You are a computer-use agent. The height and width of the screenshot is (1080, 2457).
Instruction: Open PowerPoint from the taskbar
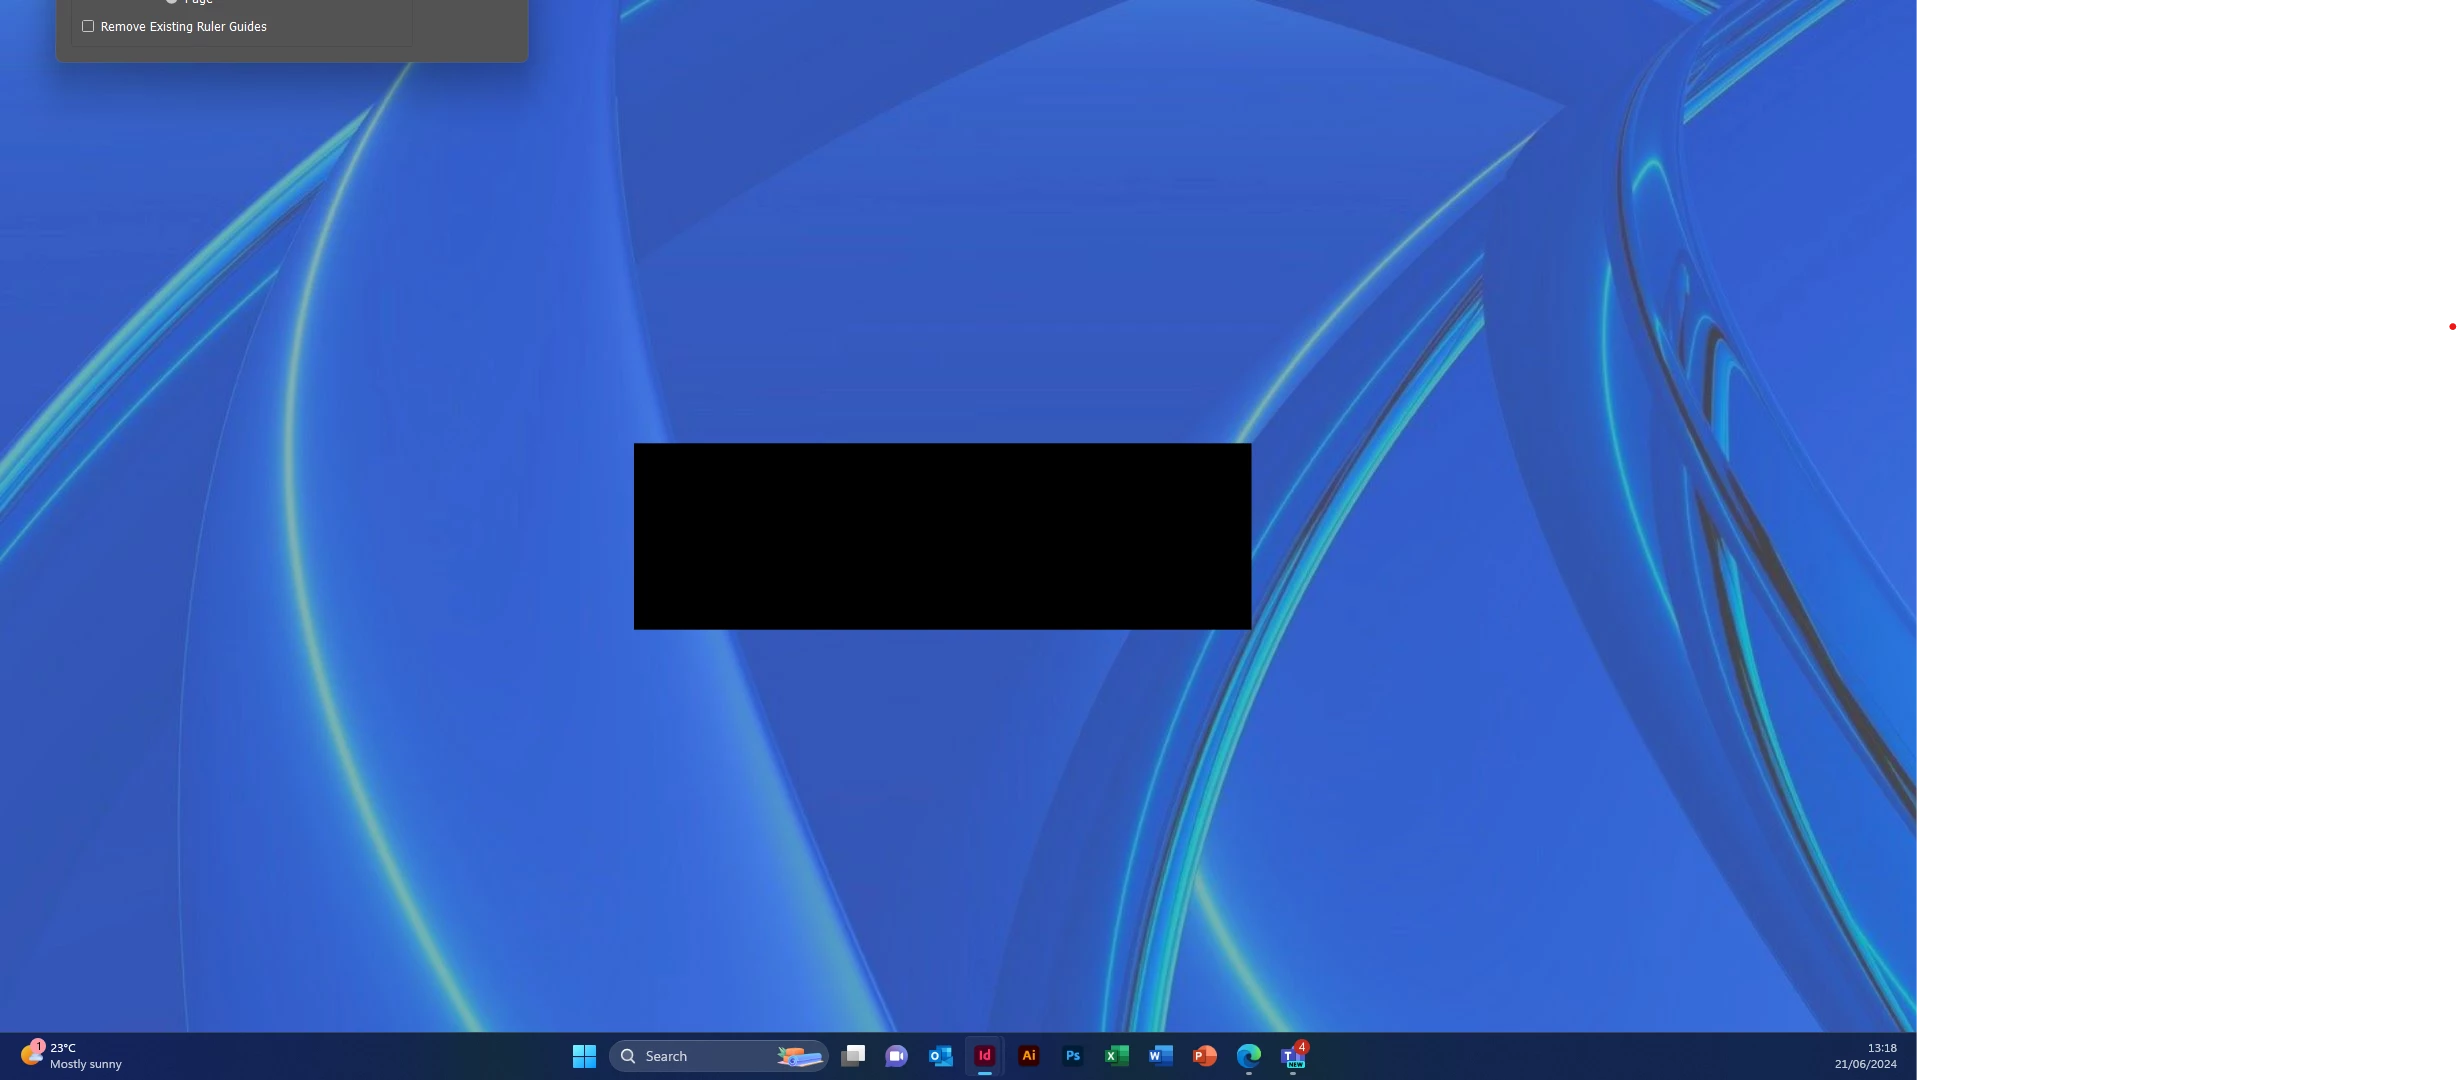click(x=1204, y=1056)
